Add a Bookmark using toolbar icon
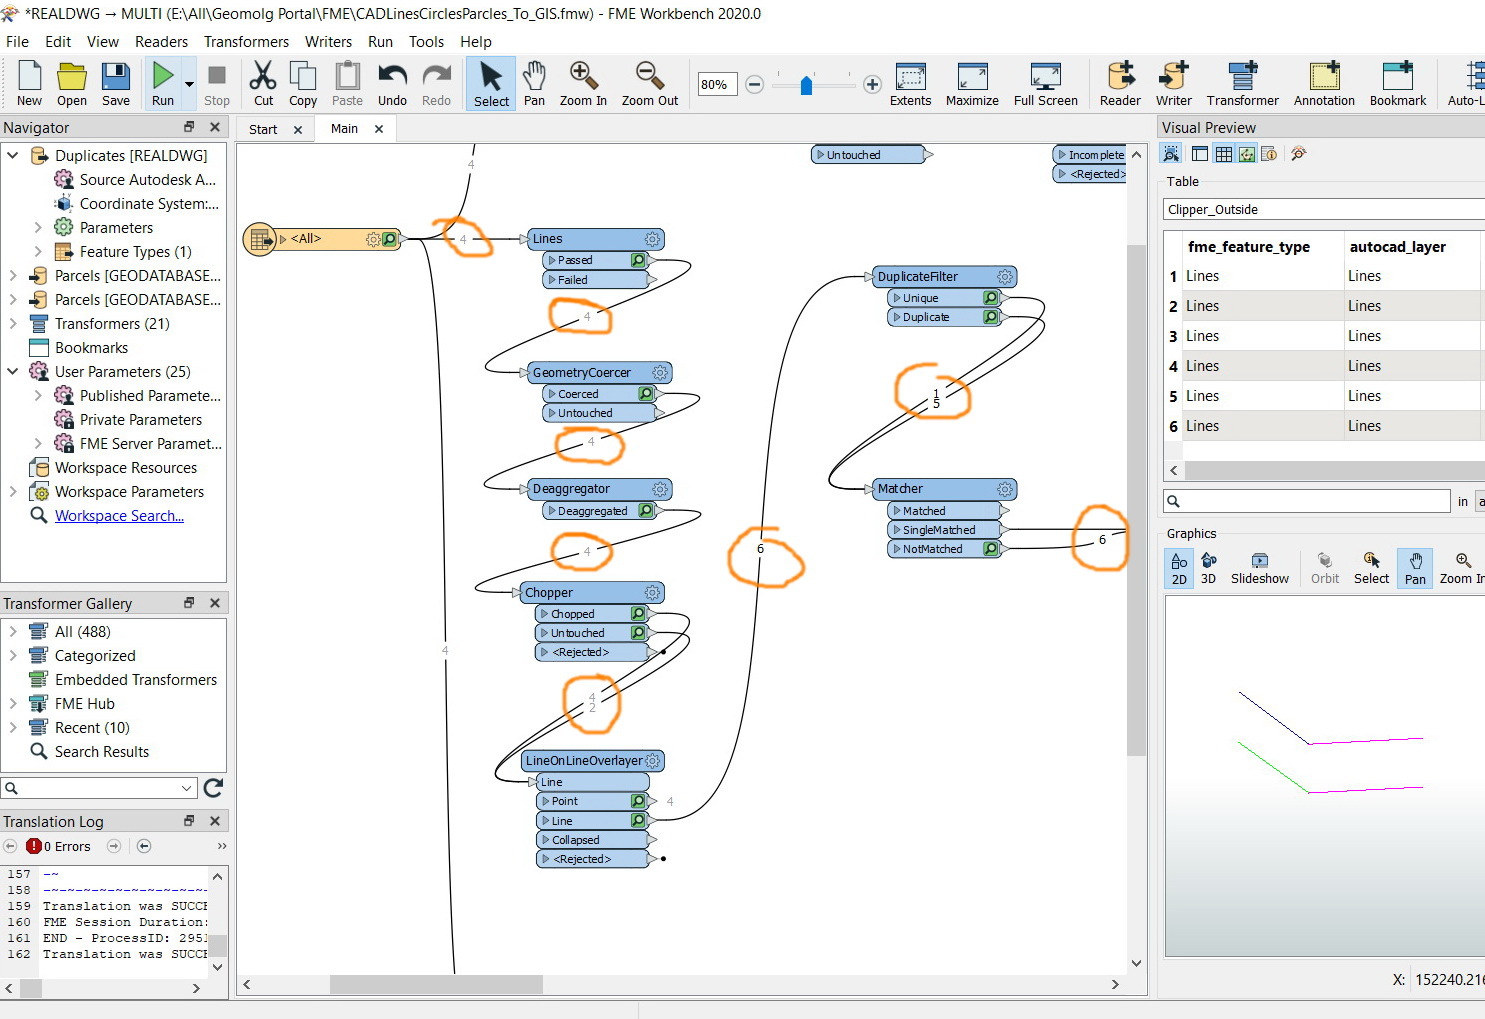 click(1398, 84)
